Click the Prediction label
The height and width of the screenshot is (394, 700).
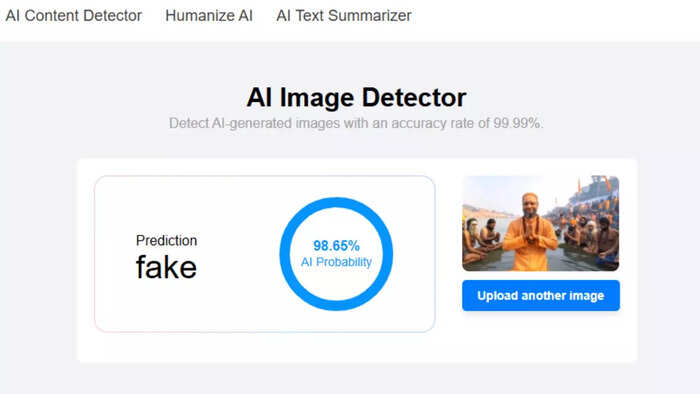pyautogui.click(x=167, y=241)
